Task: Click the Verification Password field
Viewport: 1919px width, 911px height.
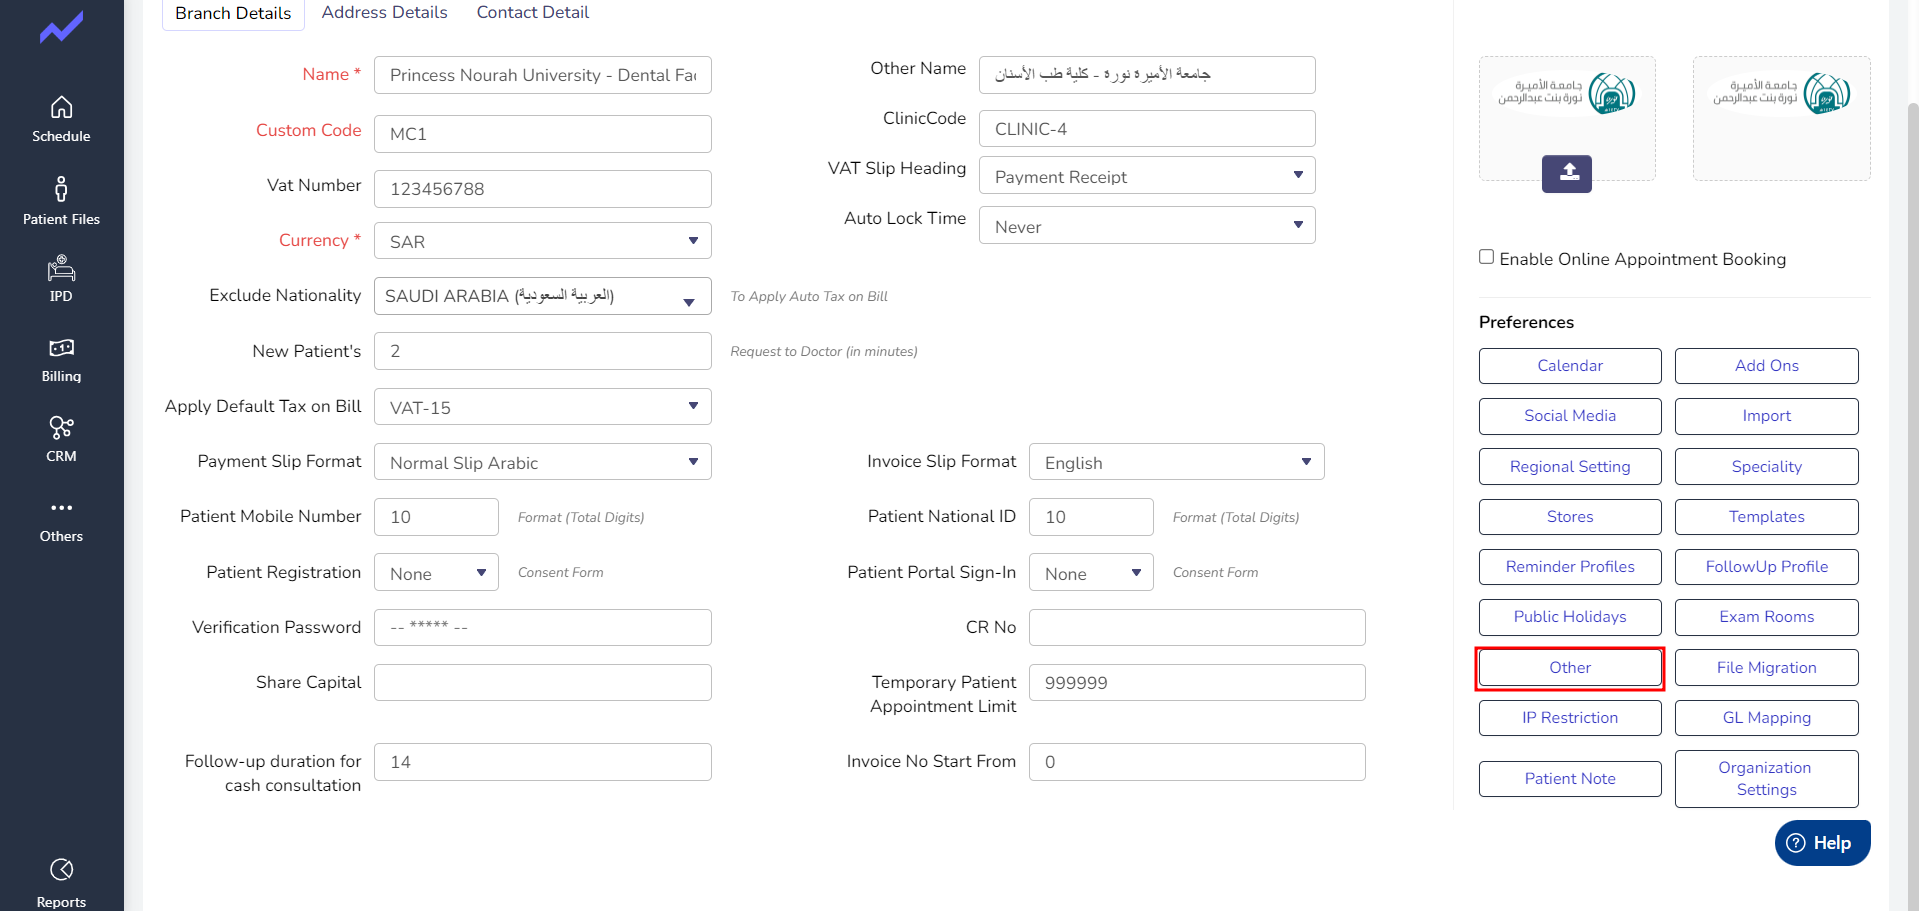Action: click(x=543, y=628)
